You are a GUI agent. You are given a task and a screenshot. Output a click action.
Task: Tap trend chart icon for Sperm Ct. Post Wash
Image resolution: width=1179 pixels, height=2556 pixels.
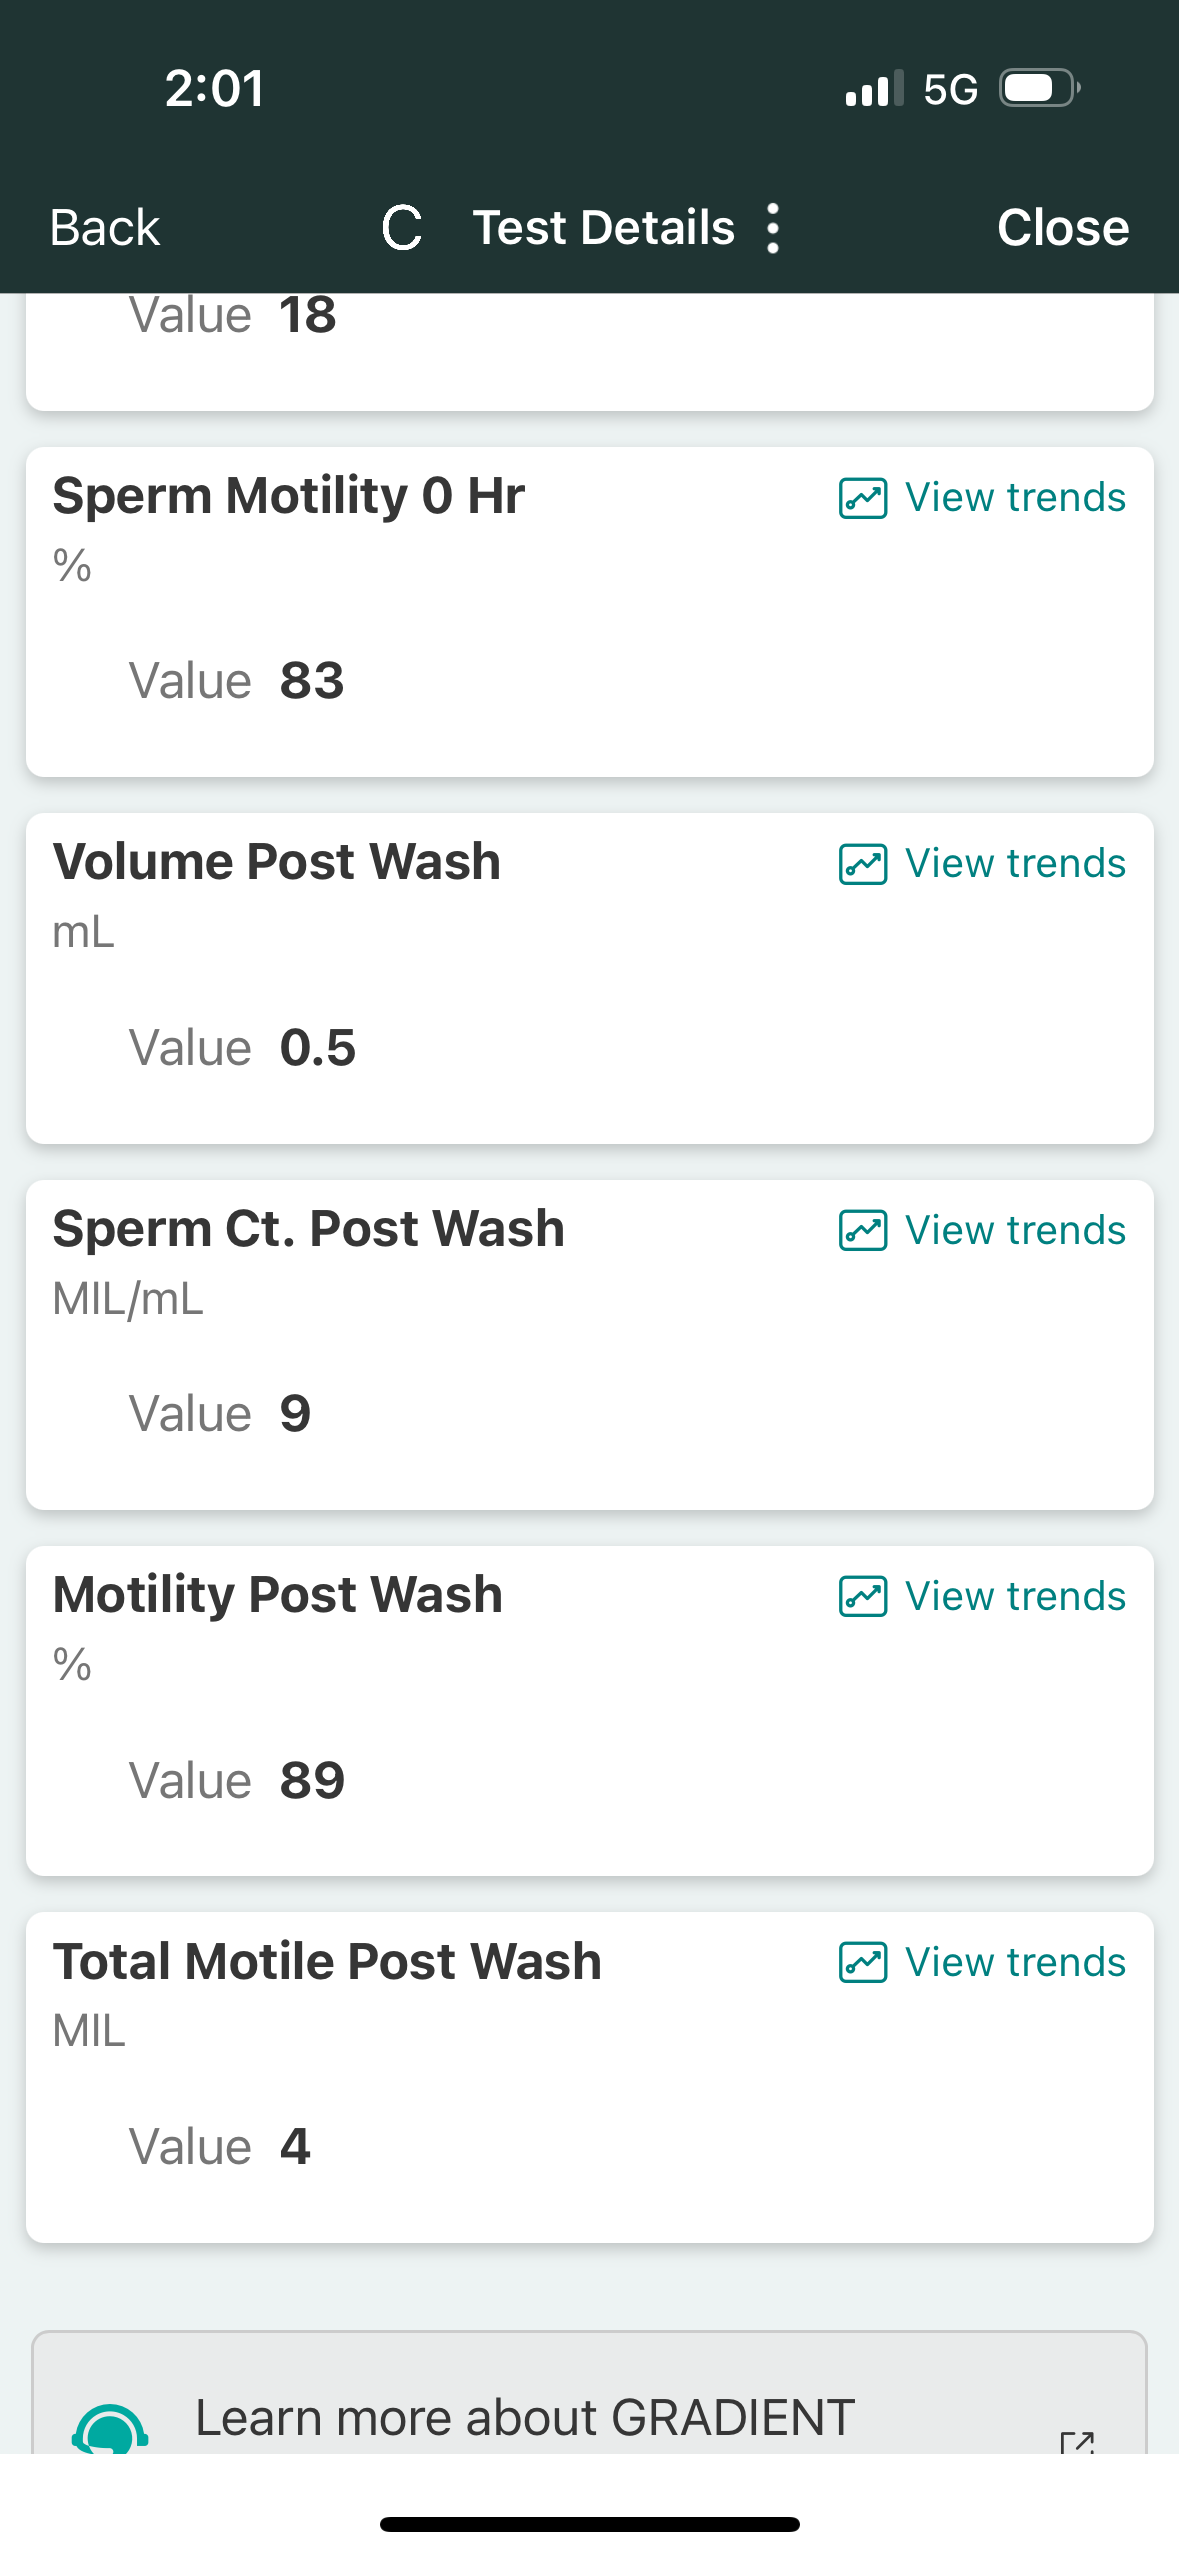(x=862, y=1231)
